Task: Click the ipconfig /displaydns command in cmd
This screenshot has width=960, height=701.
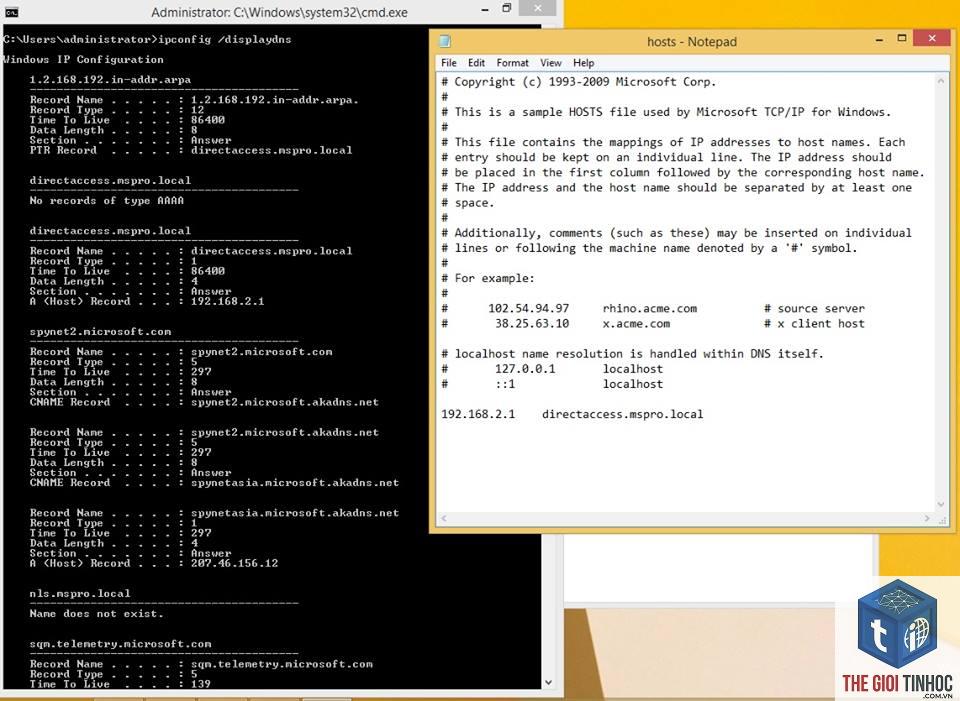Action: pos(225,39)
